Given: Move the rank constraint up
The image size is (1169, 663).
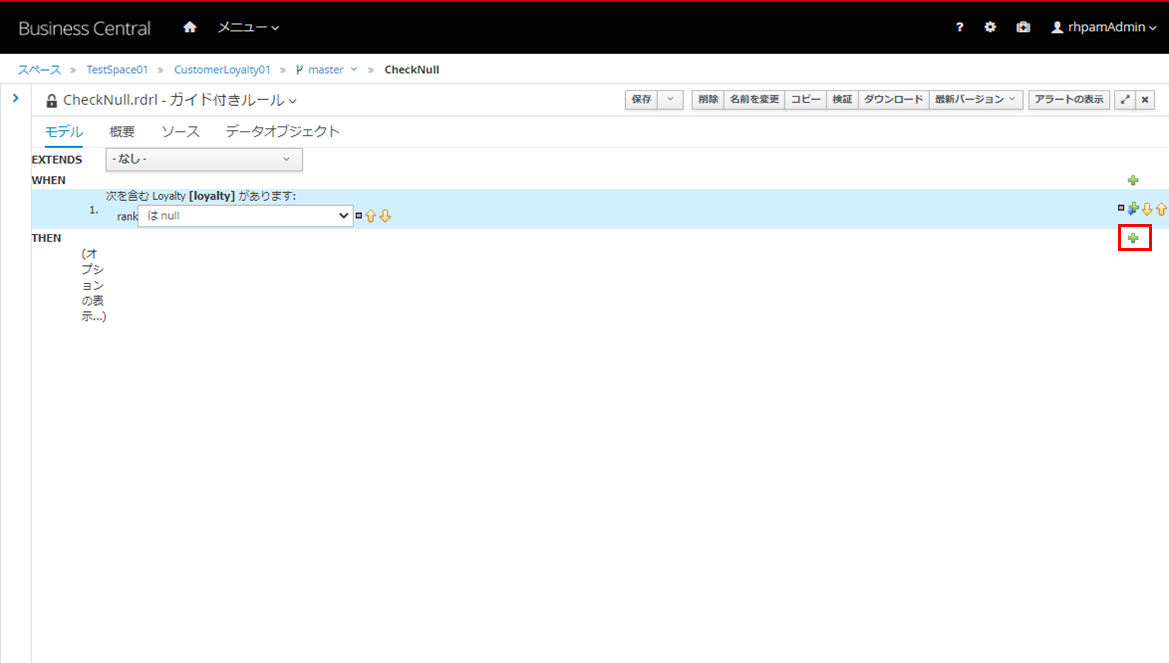Looking at the screenshot, I should coord(371,216).
